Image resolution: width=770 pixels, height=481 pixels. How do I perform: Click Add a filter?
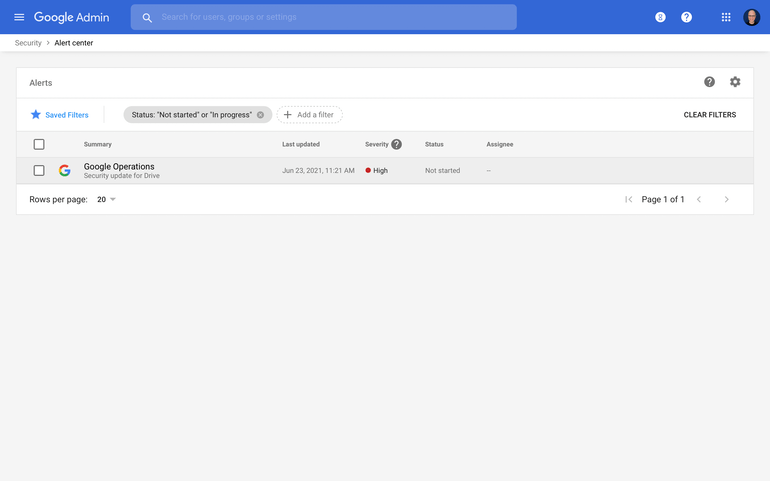point(309,114)
